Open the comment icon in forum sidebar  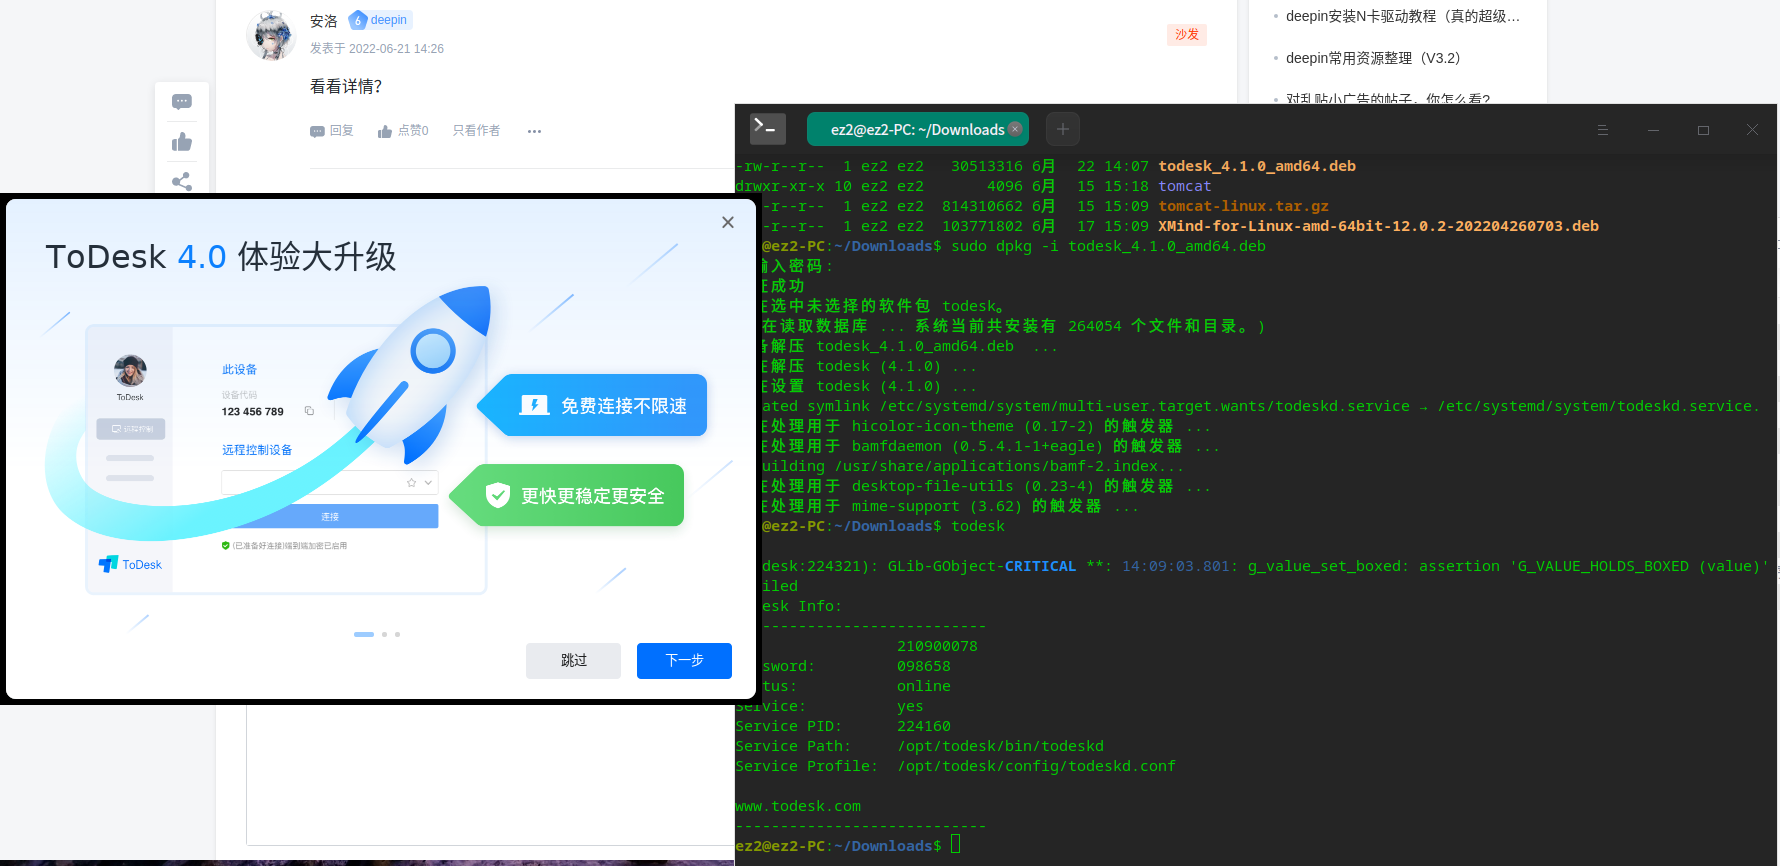(182, 101)
